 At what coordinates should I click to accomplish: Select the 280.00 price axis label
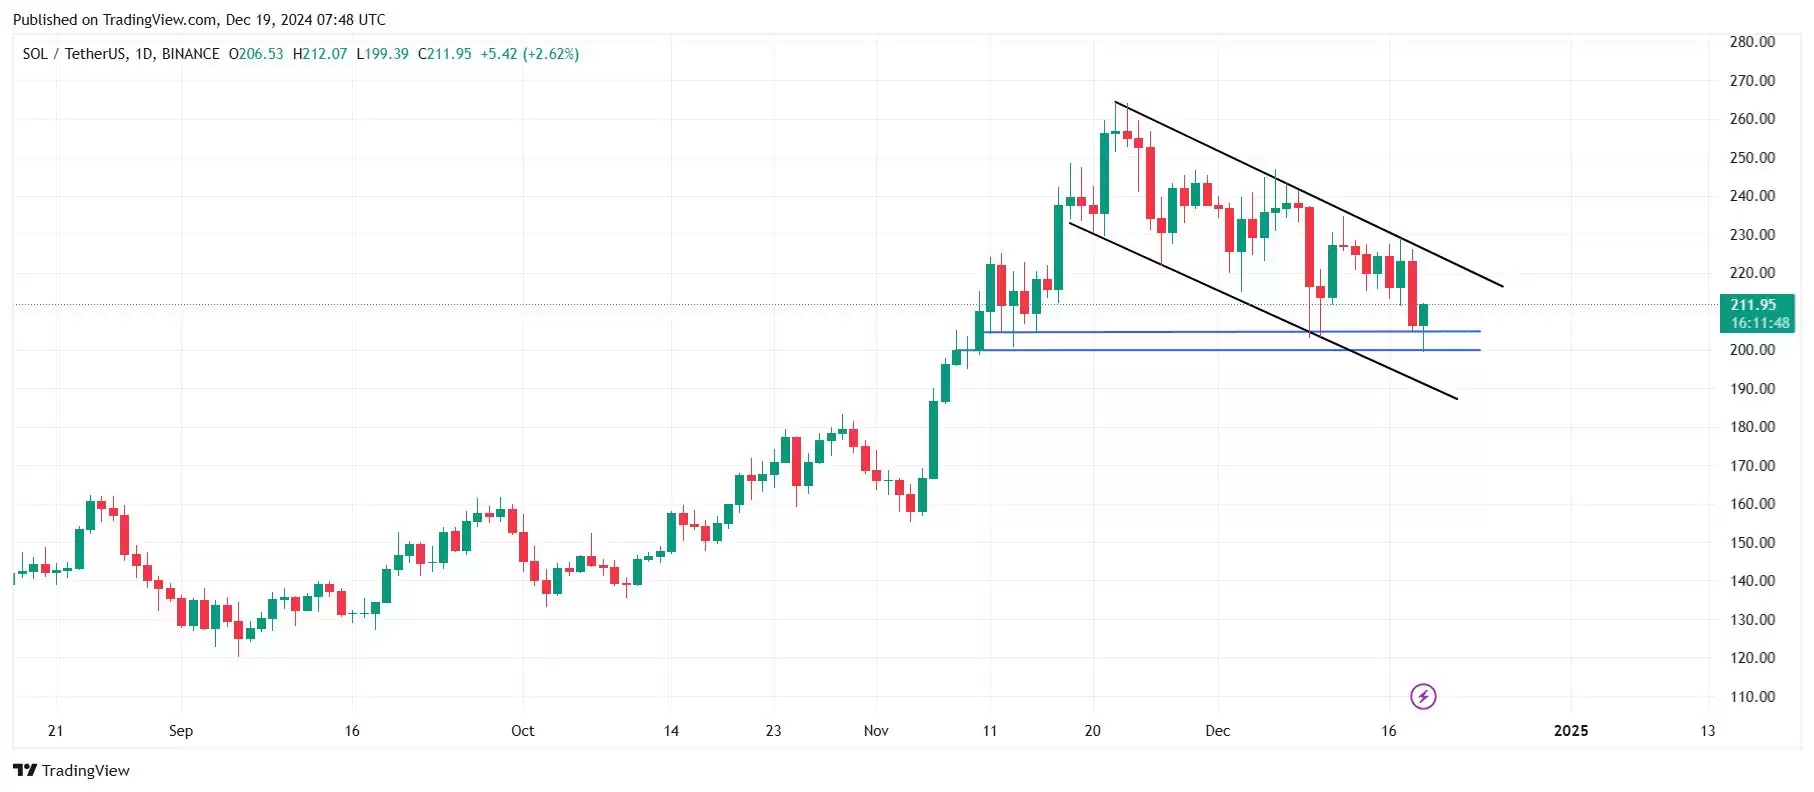coord(1752,42)
